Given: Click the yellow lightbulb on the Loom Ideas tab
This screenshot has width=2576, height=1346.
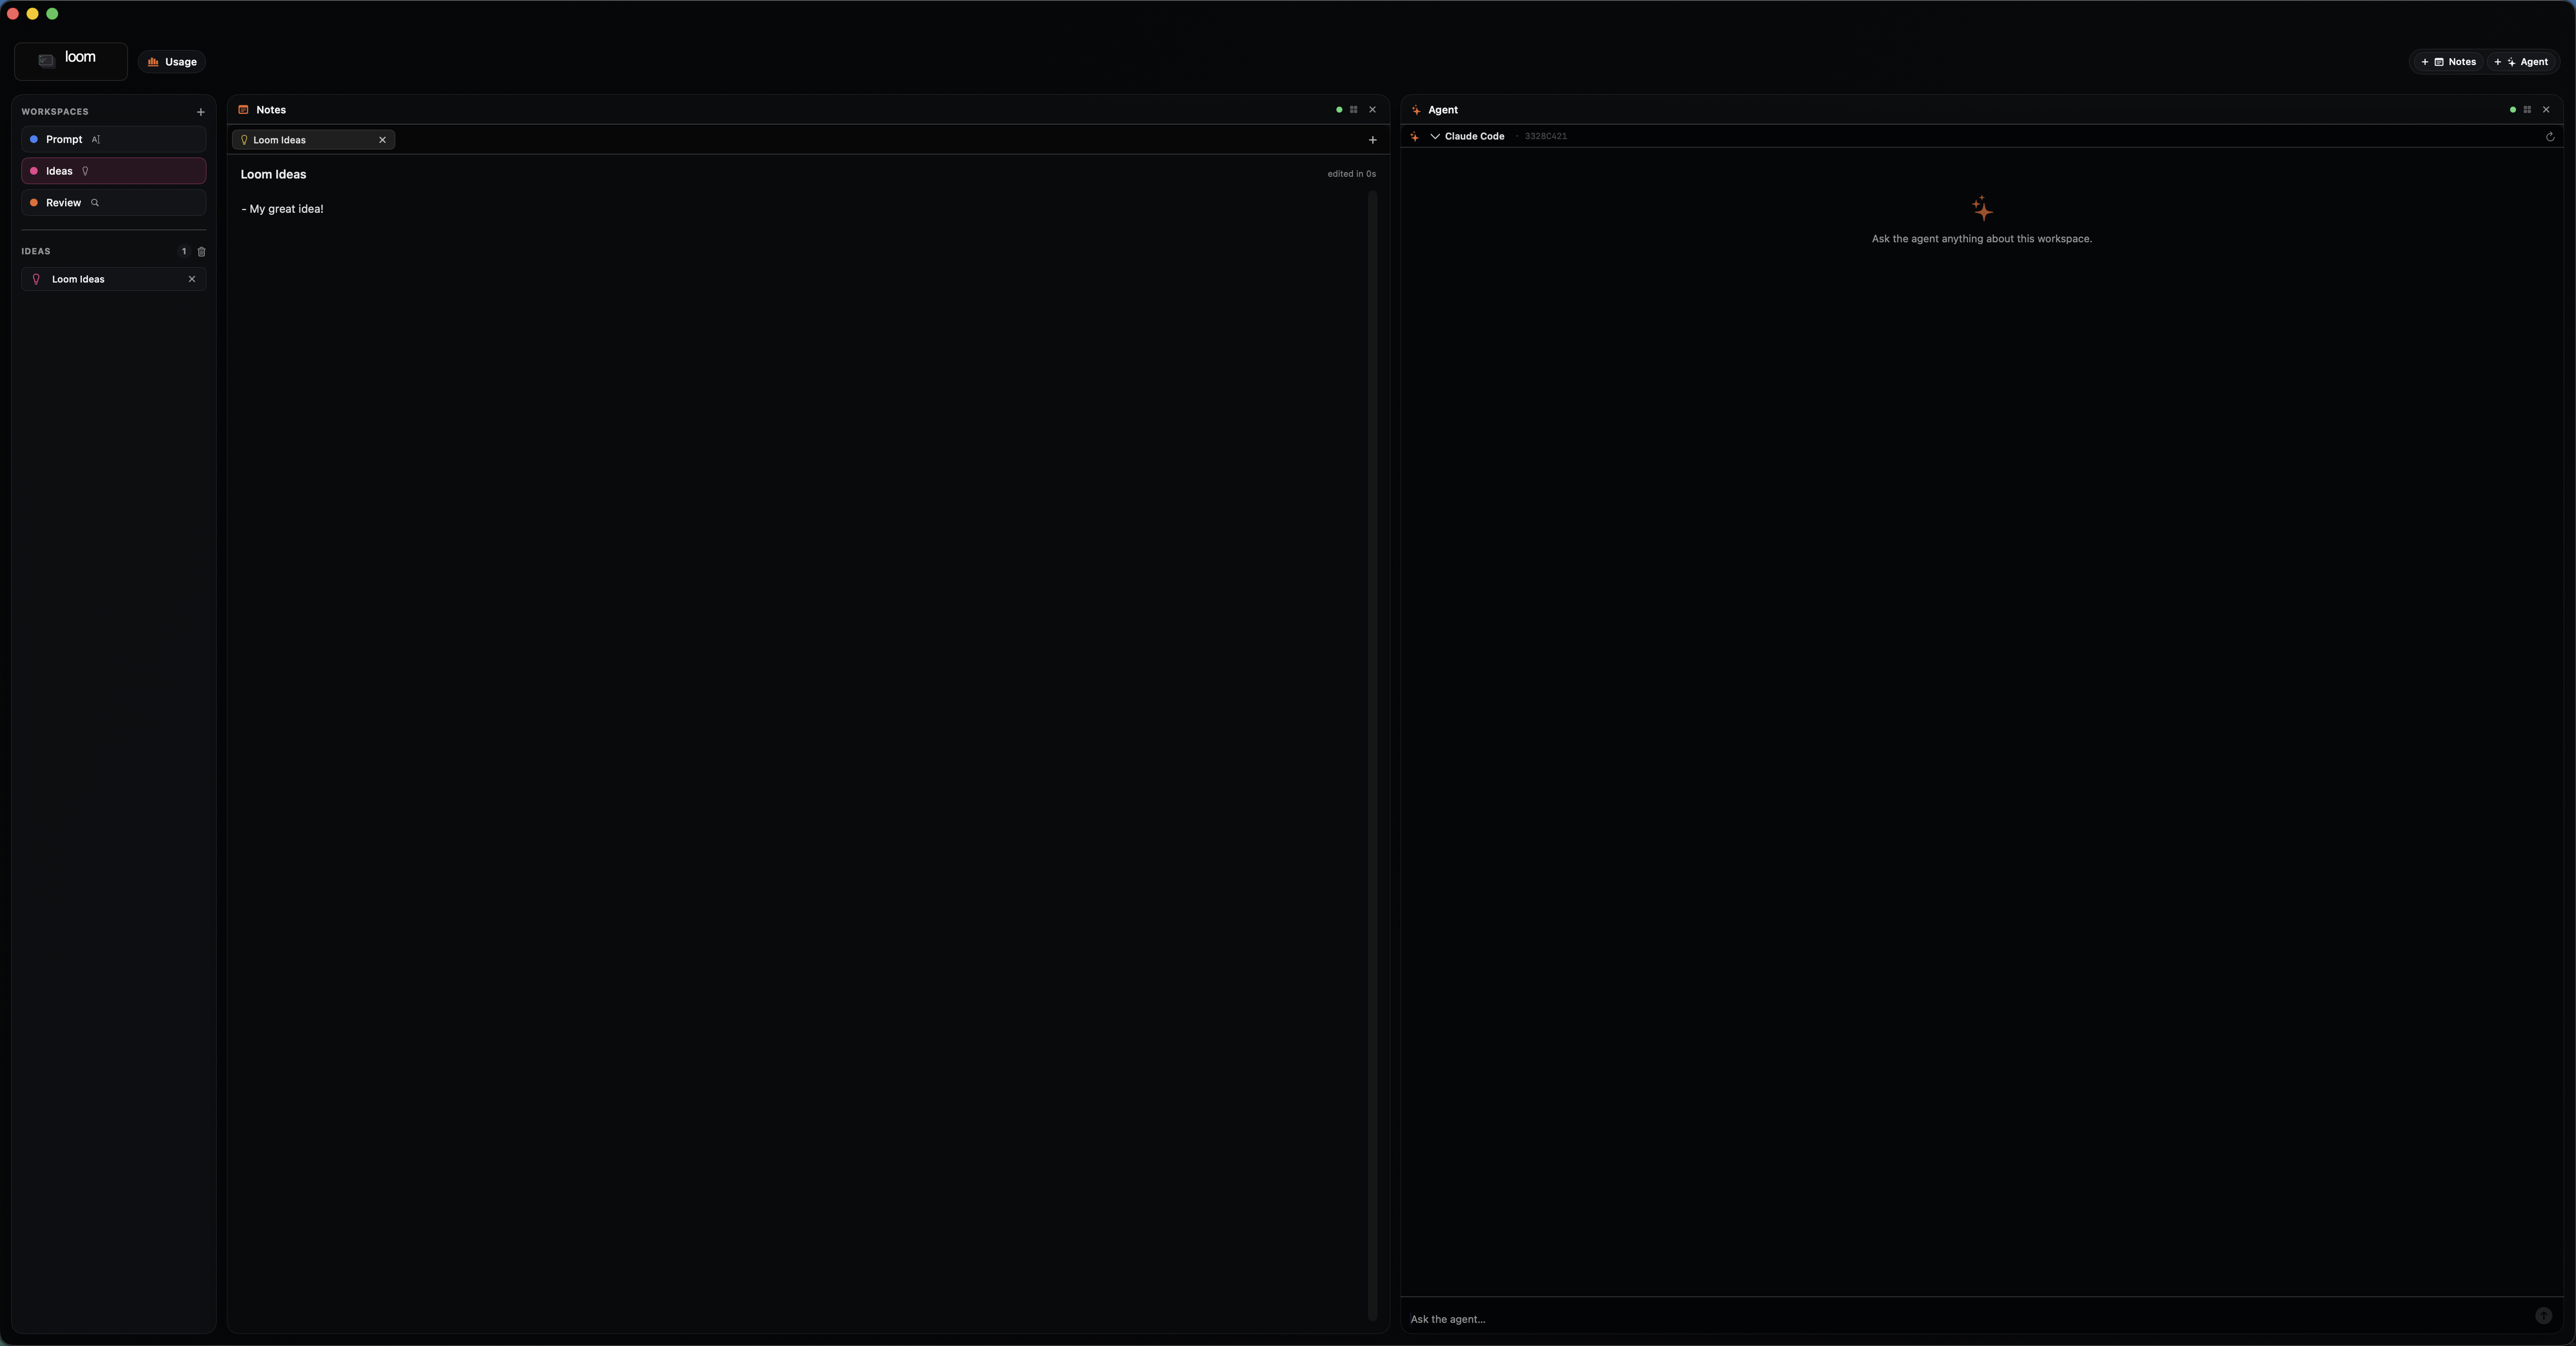Looking at the screenshot, I should coord(244,140).
